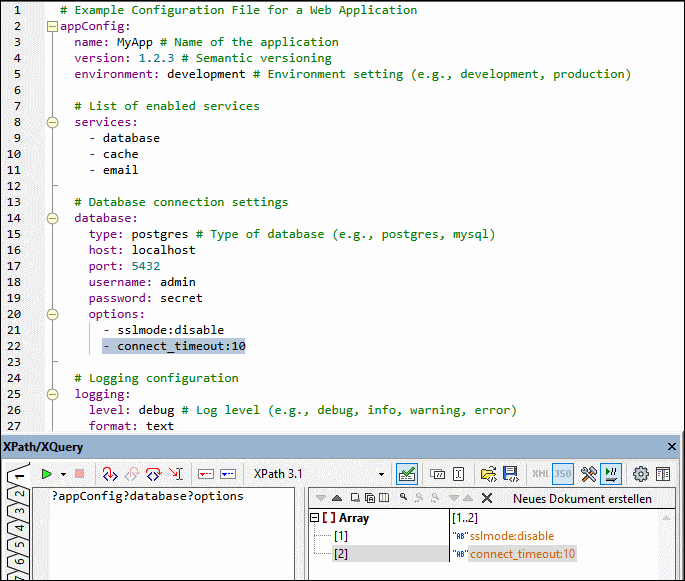Open the XPath 3.1 version dropdown

click(x=381, y=473)
